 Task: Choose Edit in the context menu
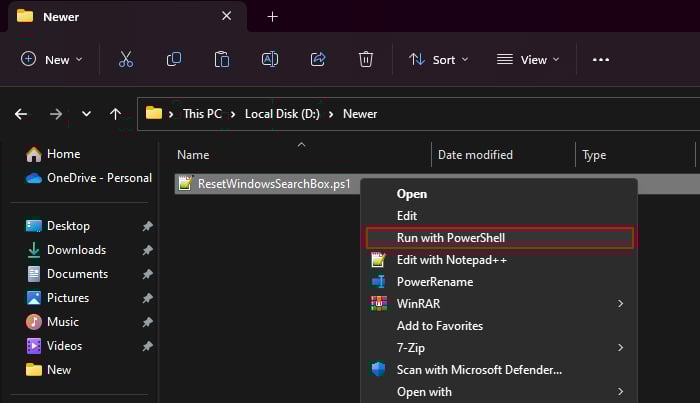click(x=499, y=216)
